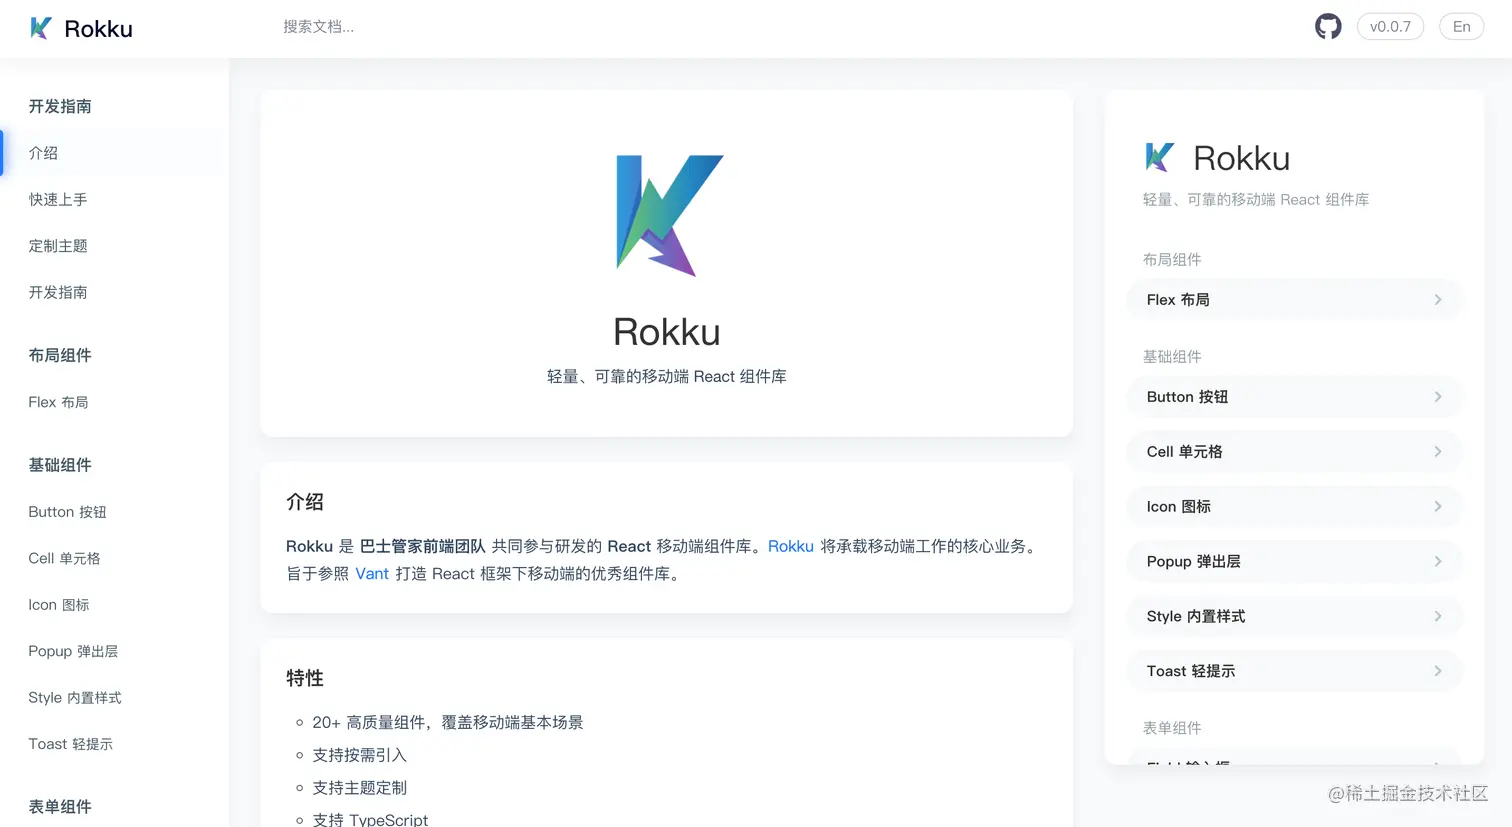The width and height of the screenshot is (1512, 827).
Task: Open Button 按钮 in the sidebar
Action: pos(67,512)
